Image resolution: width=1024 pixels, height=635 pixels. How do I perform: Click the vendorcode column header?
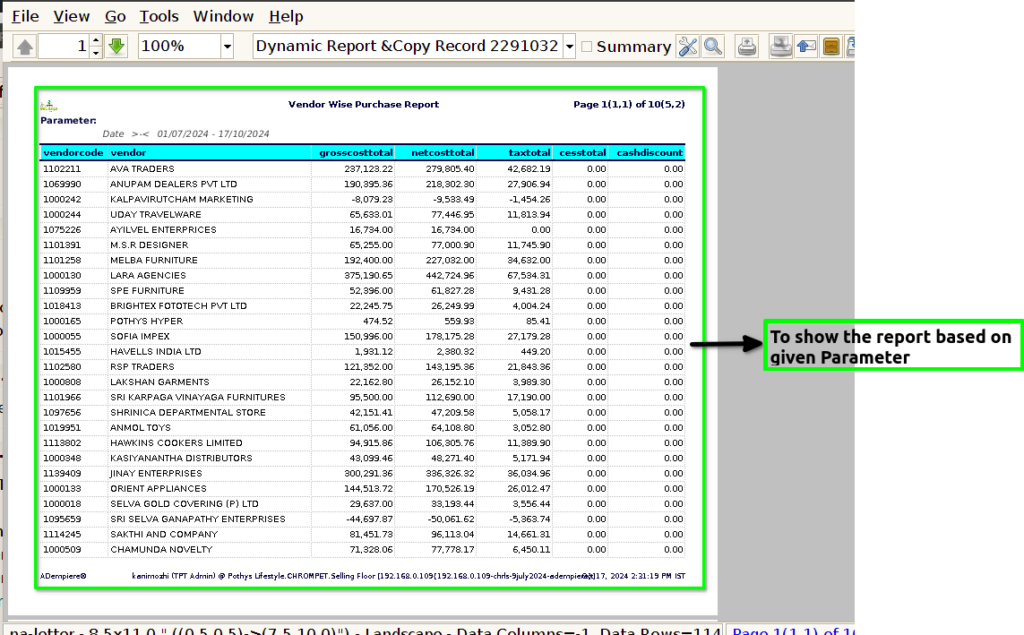click(73, 153)
